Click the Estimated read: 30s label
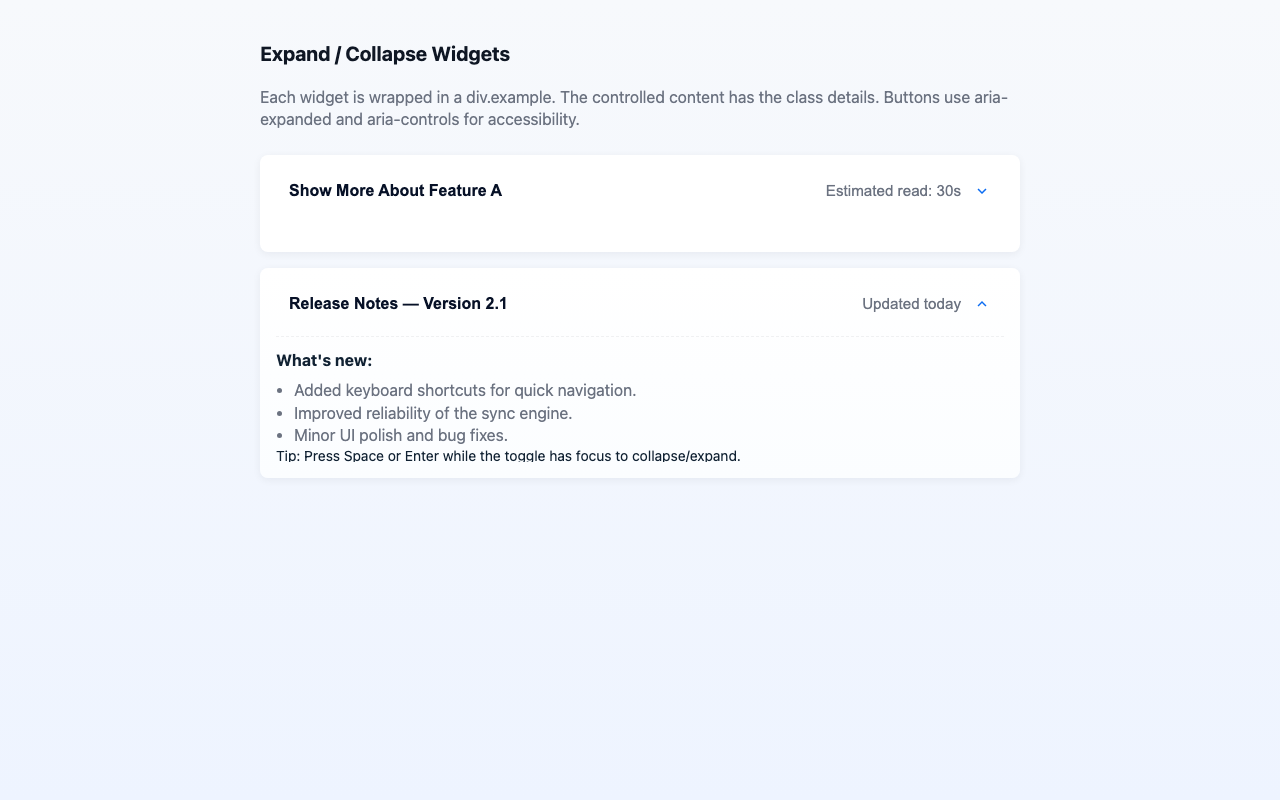Screen dimensions: 1280x800 point(893,190)
